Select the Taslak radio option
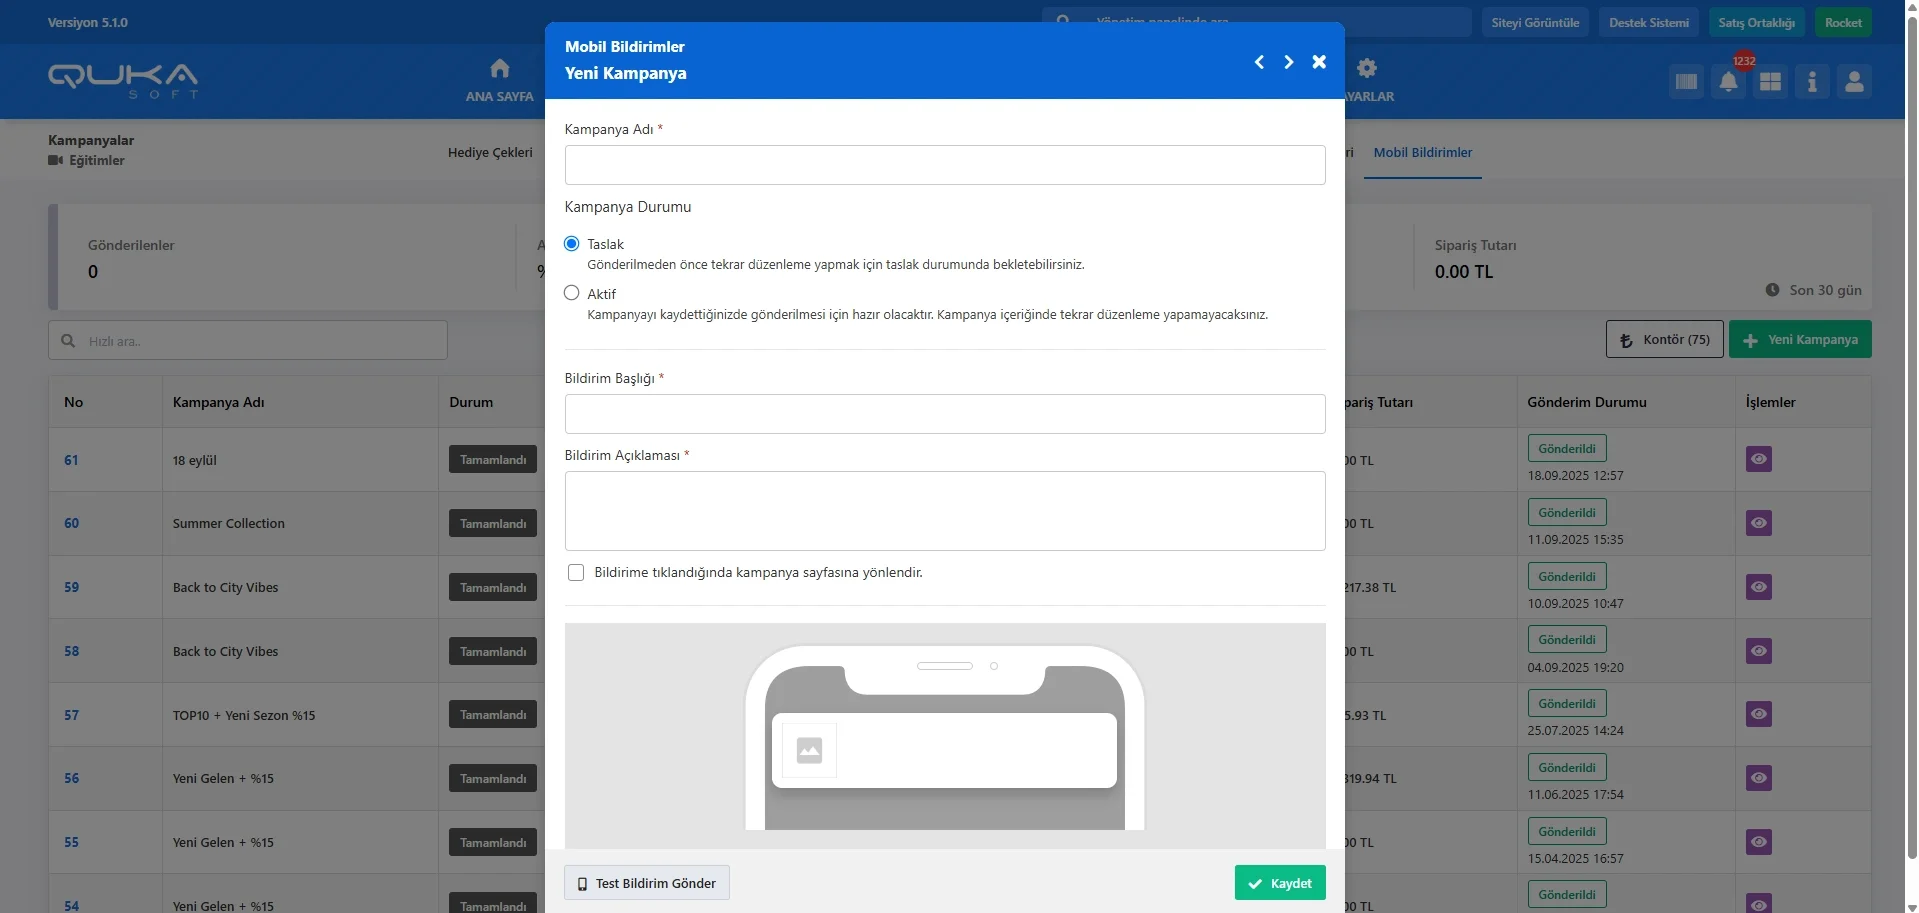1919x913 pixels. (x=572, y=244)
